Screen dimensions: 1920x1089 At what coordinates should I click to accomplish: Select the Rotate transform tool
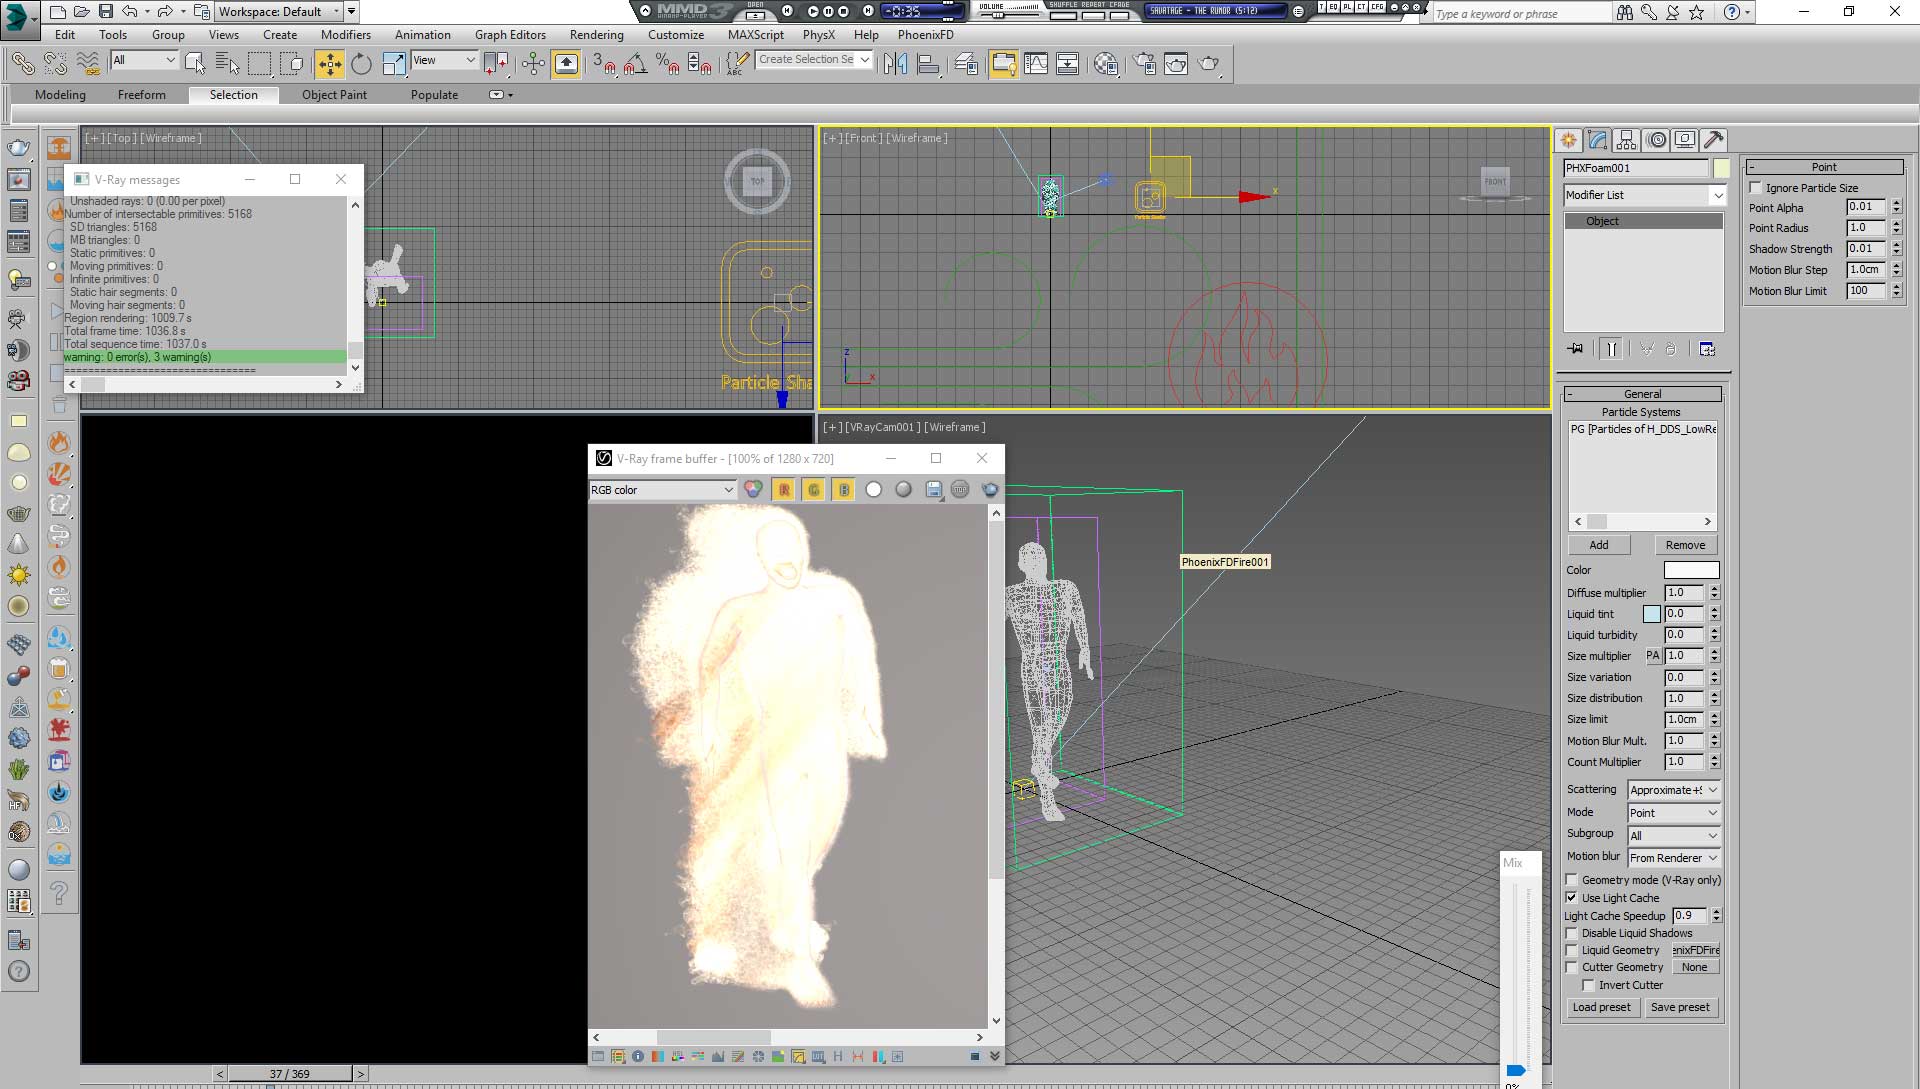tap(361, 64)
